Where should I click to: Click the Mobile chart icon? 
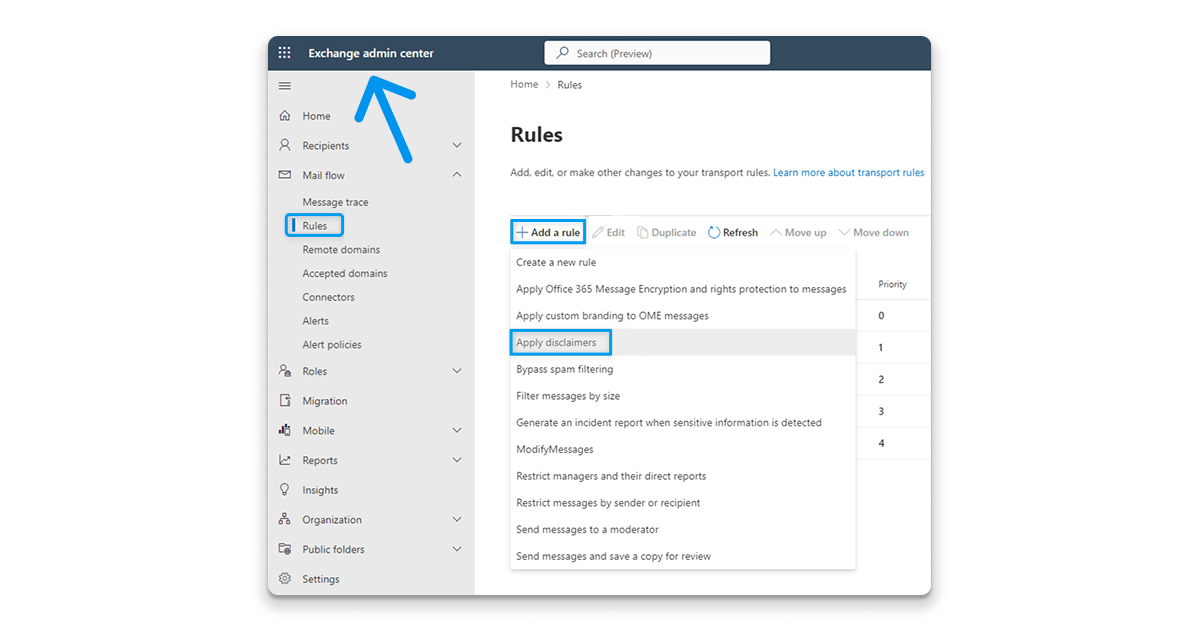[285, 431]
